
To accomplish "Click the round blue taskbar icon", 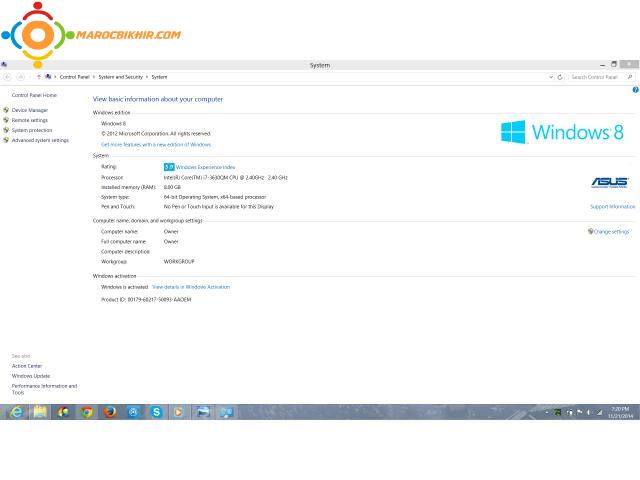I will click(x=133, y=412).
